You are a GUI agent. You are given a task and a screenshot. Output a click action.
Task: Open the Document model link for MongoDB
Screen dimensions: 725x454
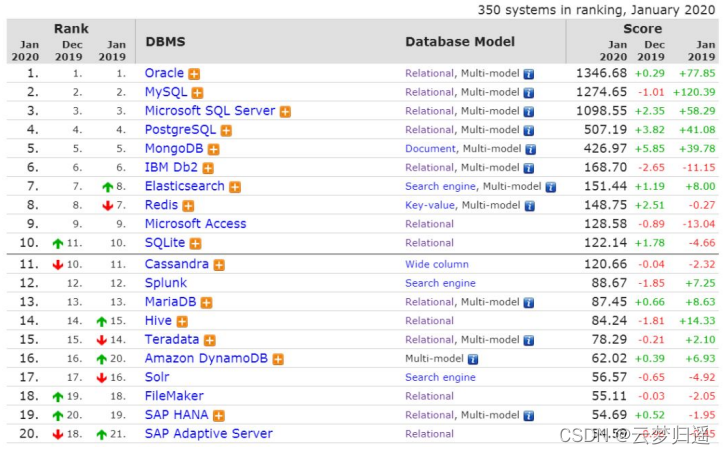(x=430, y=149)
